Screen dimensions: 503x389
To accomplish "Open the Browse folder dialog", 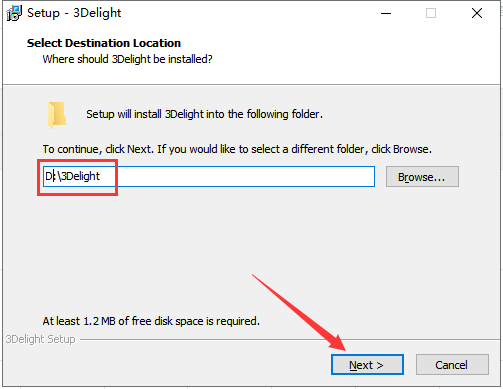I will [x=422, y=177].
